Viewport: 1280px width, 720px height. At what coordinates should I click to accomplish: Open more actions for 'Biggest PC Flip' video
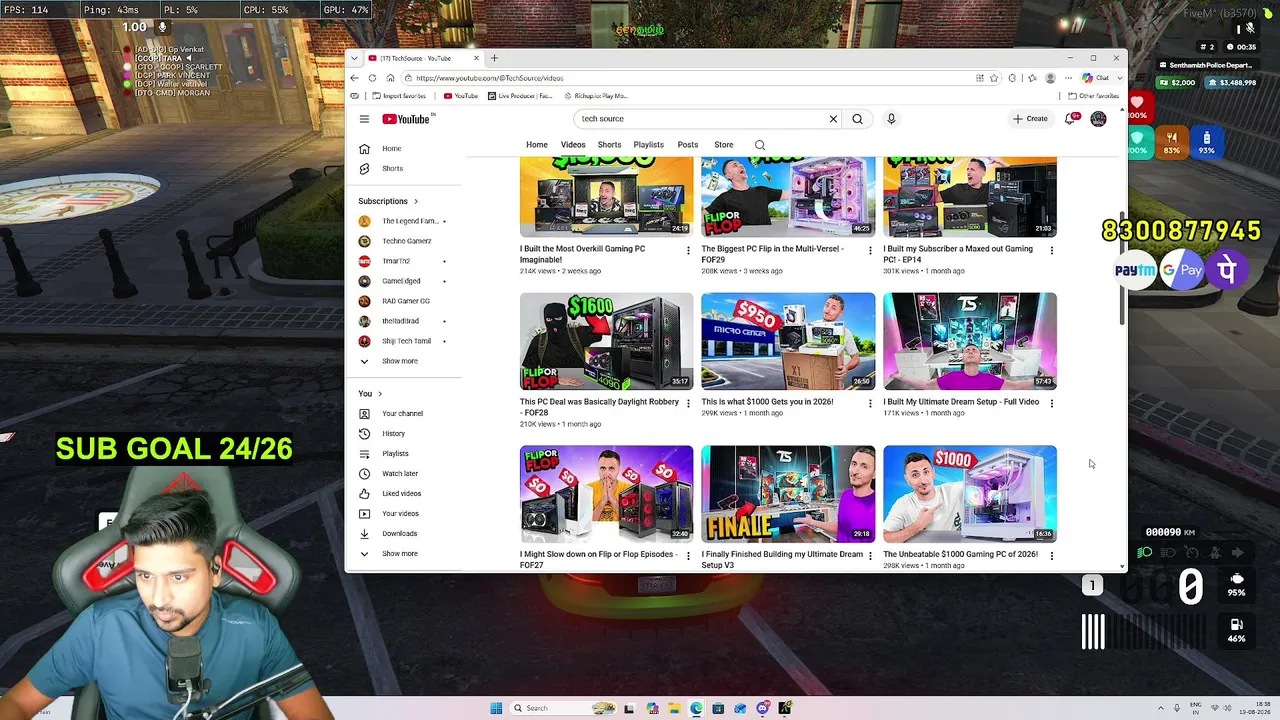(869, 250)
